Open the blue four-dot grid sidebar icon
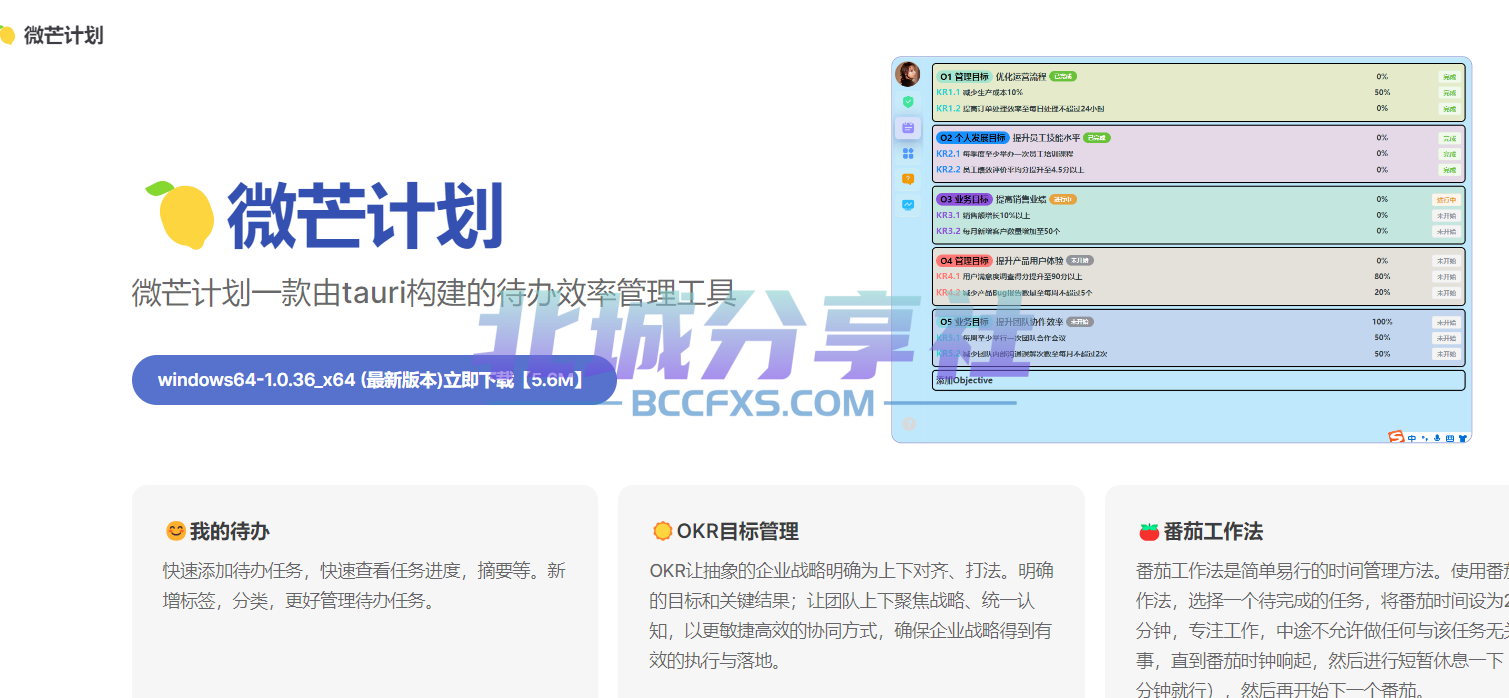This screenshot has height=698, width=1509. coord(908,153)
